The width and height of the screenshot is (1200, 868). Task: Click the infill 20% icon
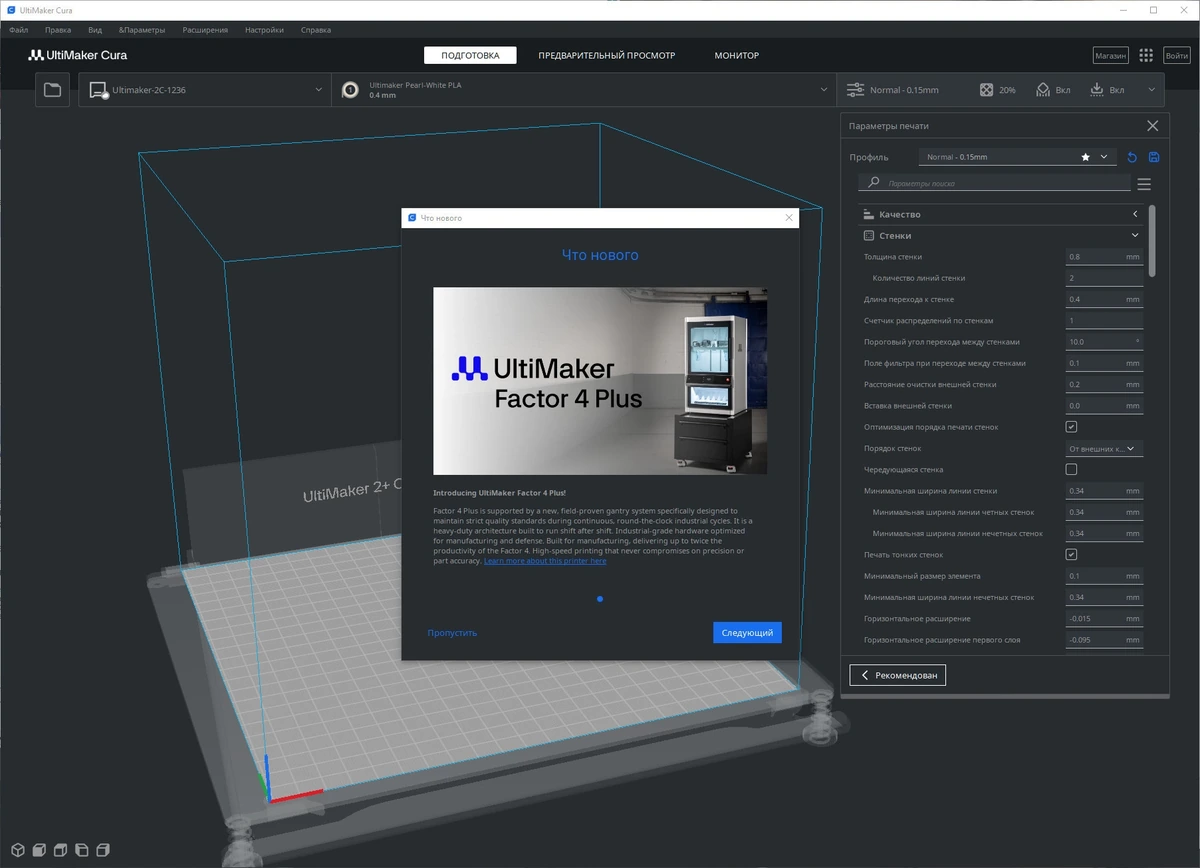tap(986, 90)
